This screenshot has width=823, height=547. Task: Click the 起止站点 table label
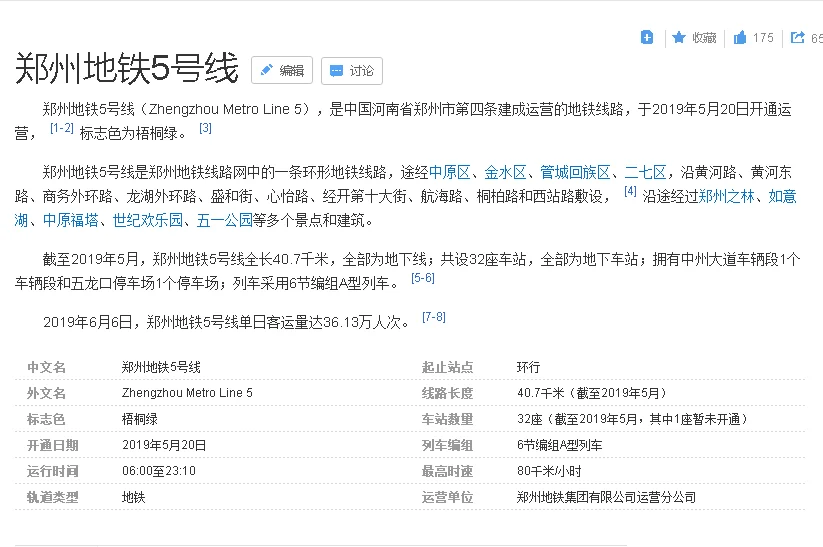pyautogui.click(x=447, y=367)
